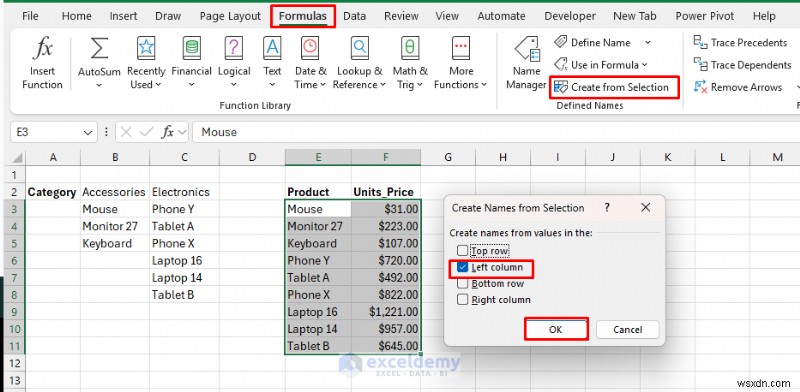Image resolution: width=800 pixels, height=392 pixels.
Task: Open the More Functions icon
Action: (x=461, y=48)
